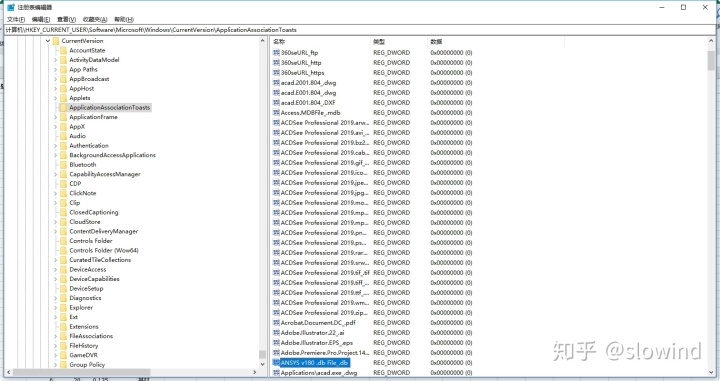Select the Extensions key
Screen dimensions: 720x381
[x=84, y=326]
